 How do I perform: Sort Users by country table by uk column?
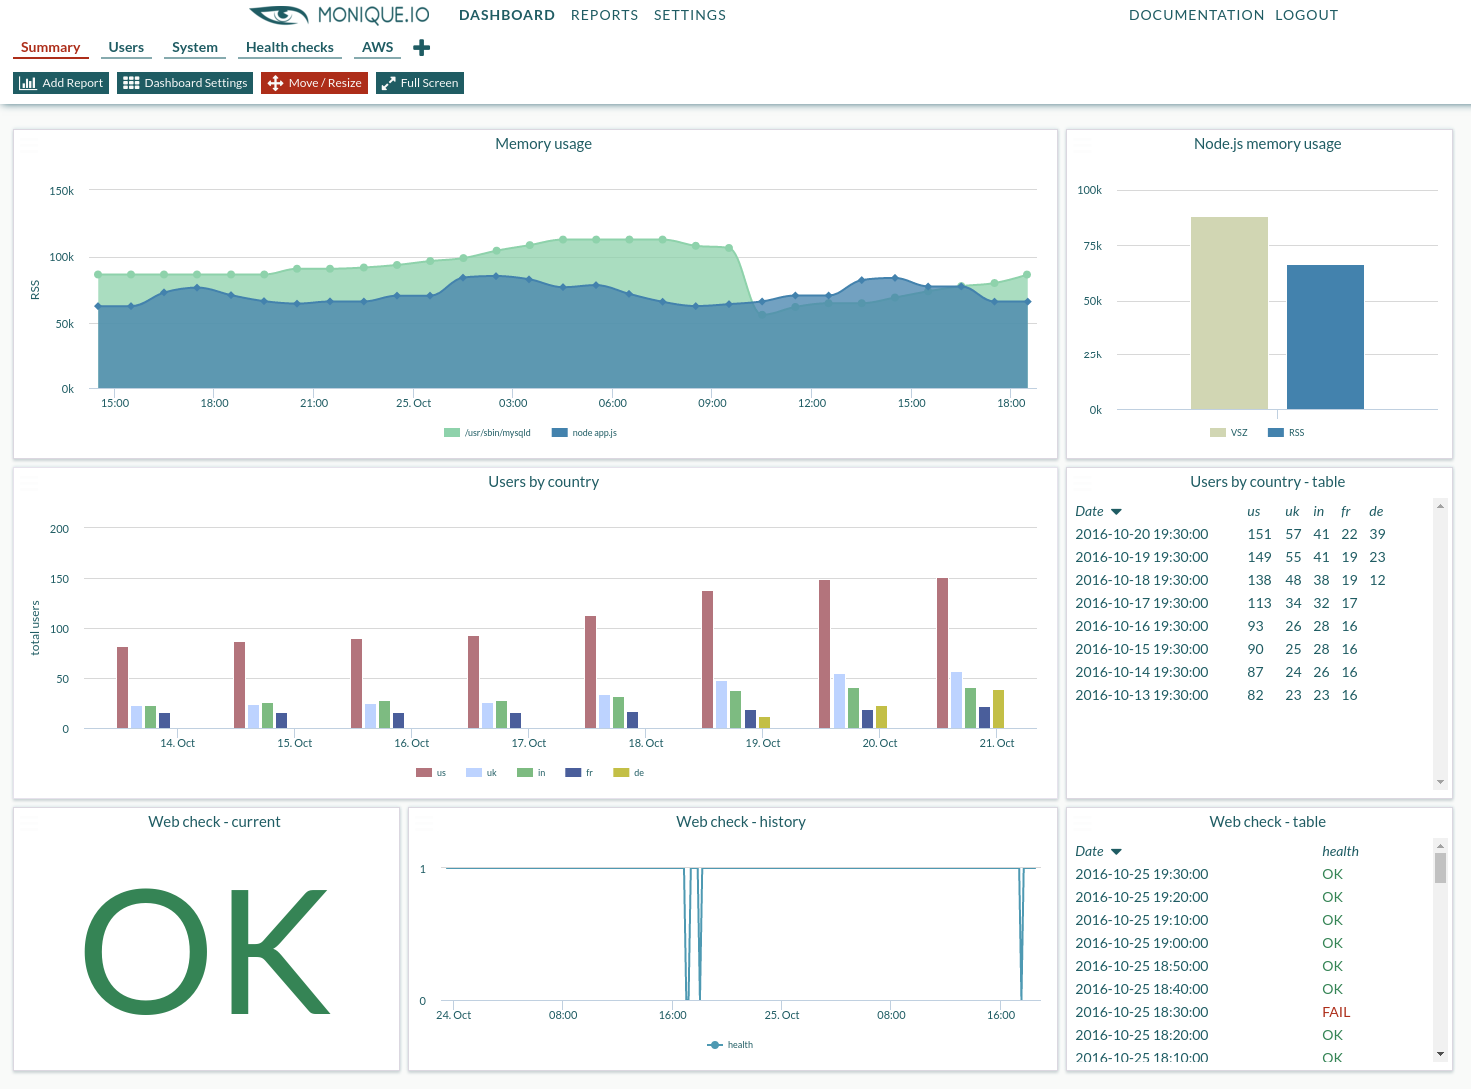pyautogui.click(x=1292, y=511)
